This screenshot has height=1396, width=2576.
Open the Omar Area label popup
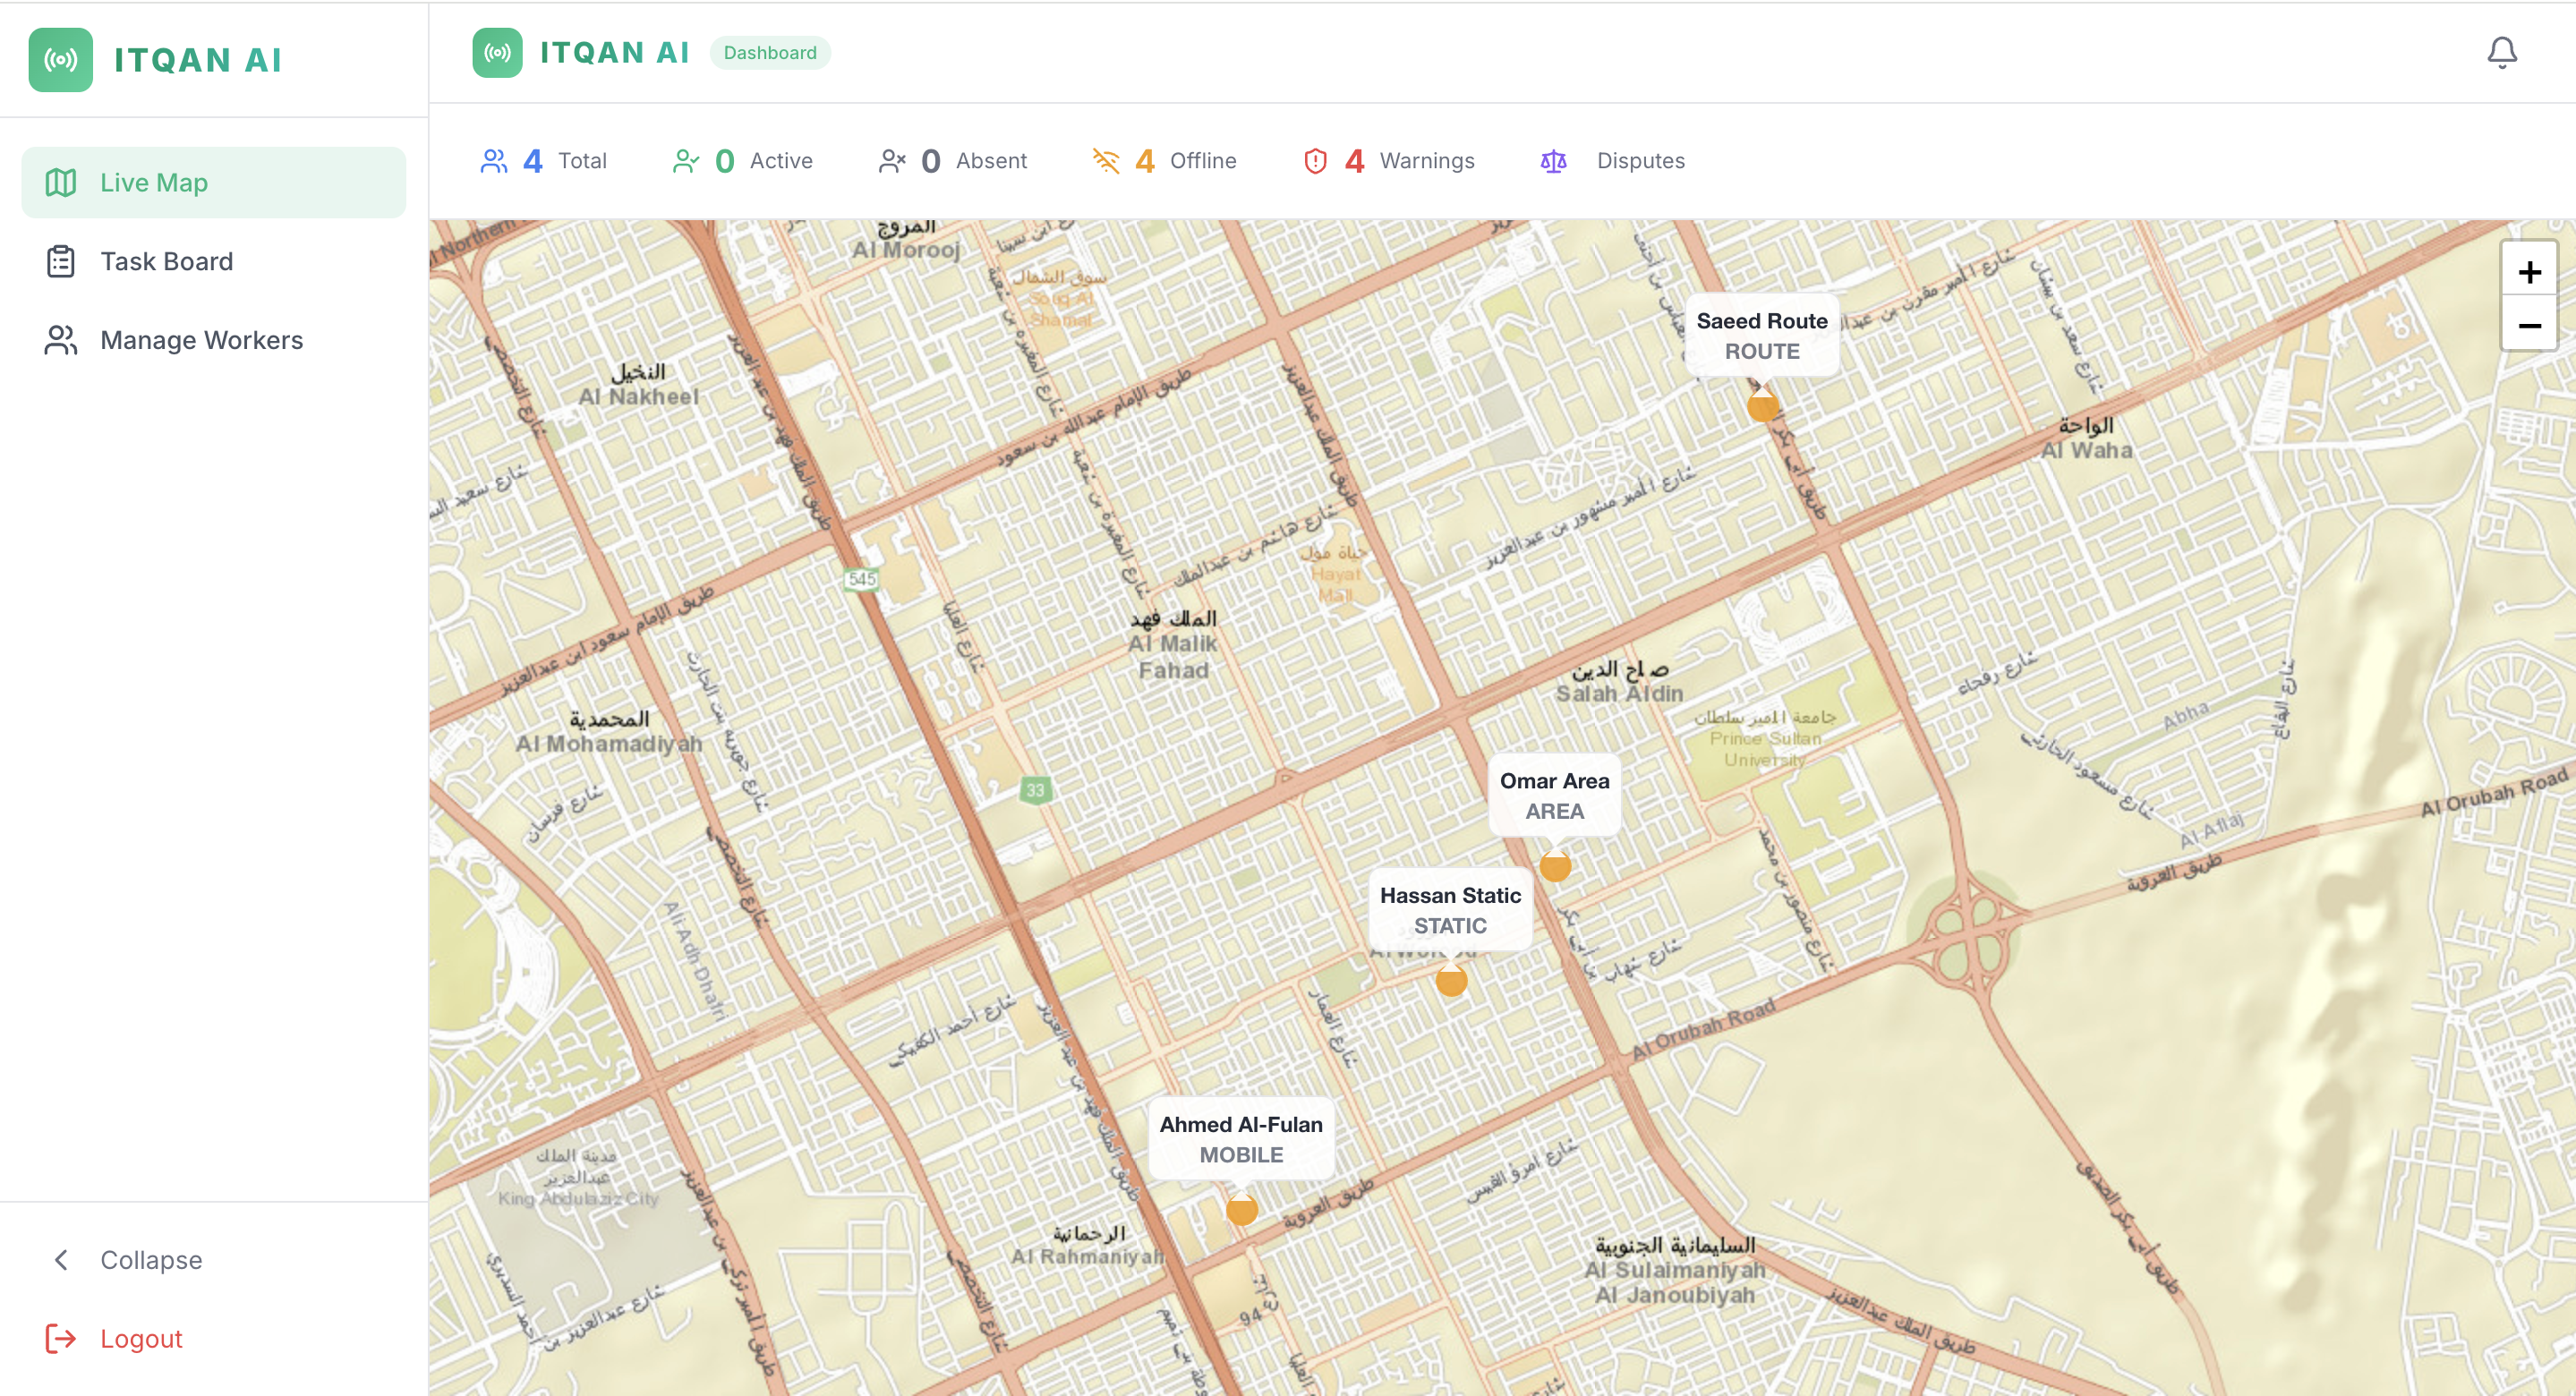(x=1554, y=796)
